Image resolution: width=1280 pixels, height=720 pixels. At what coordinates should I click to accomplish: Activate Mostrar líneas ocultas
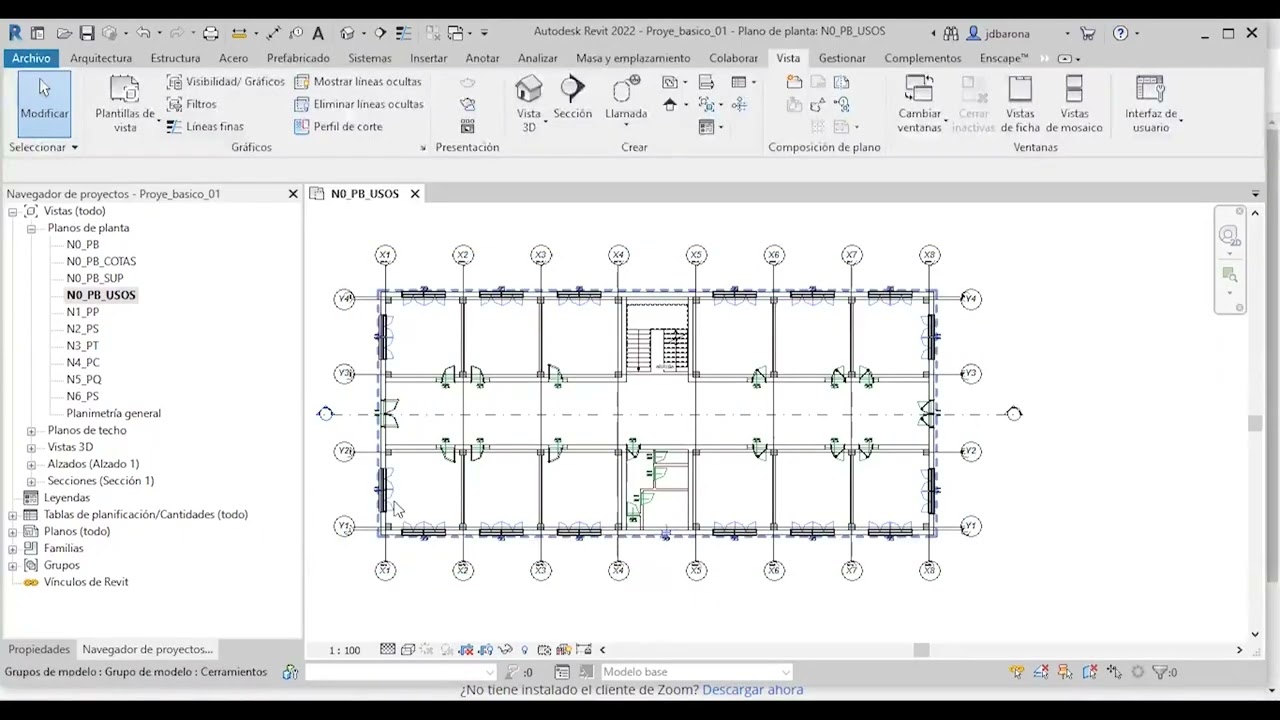(358, 82)
